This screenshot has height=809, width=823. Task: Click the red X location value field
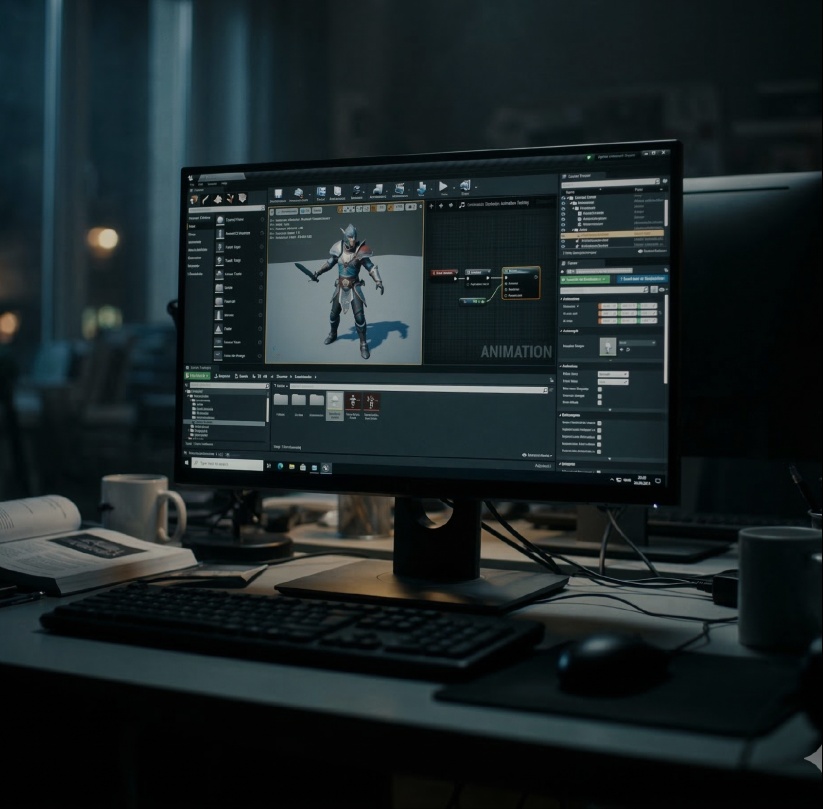click(607, 306)
